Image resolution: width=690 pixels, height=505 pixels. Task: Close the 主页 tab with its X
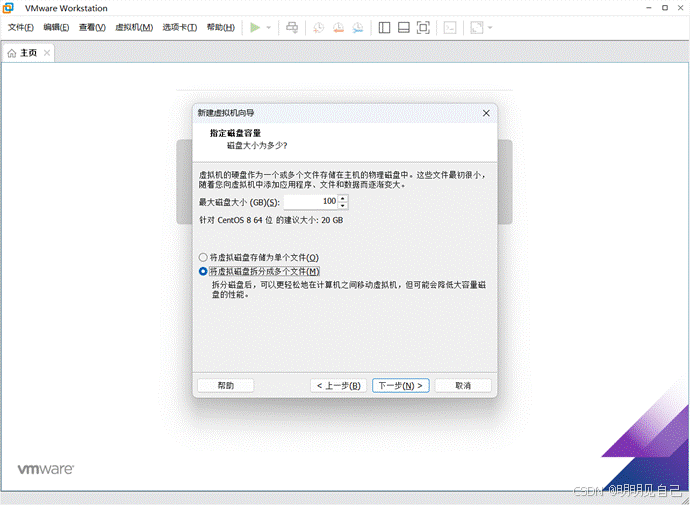tap(47, 53)
